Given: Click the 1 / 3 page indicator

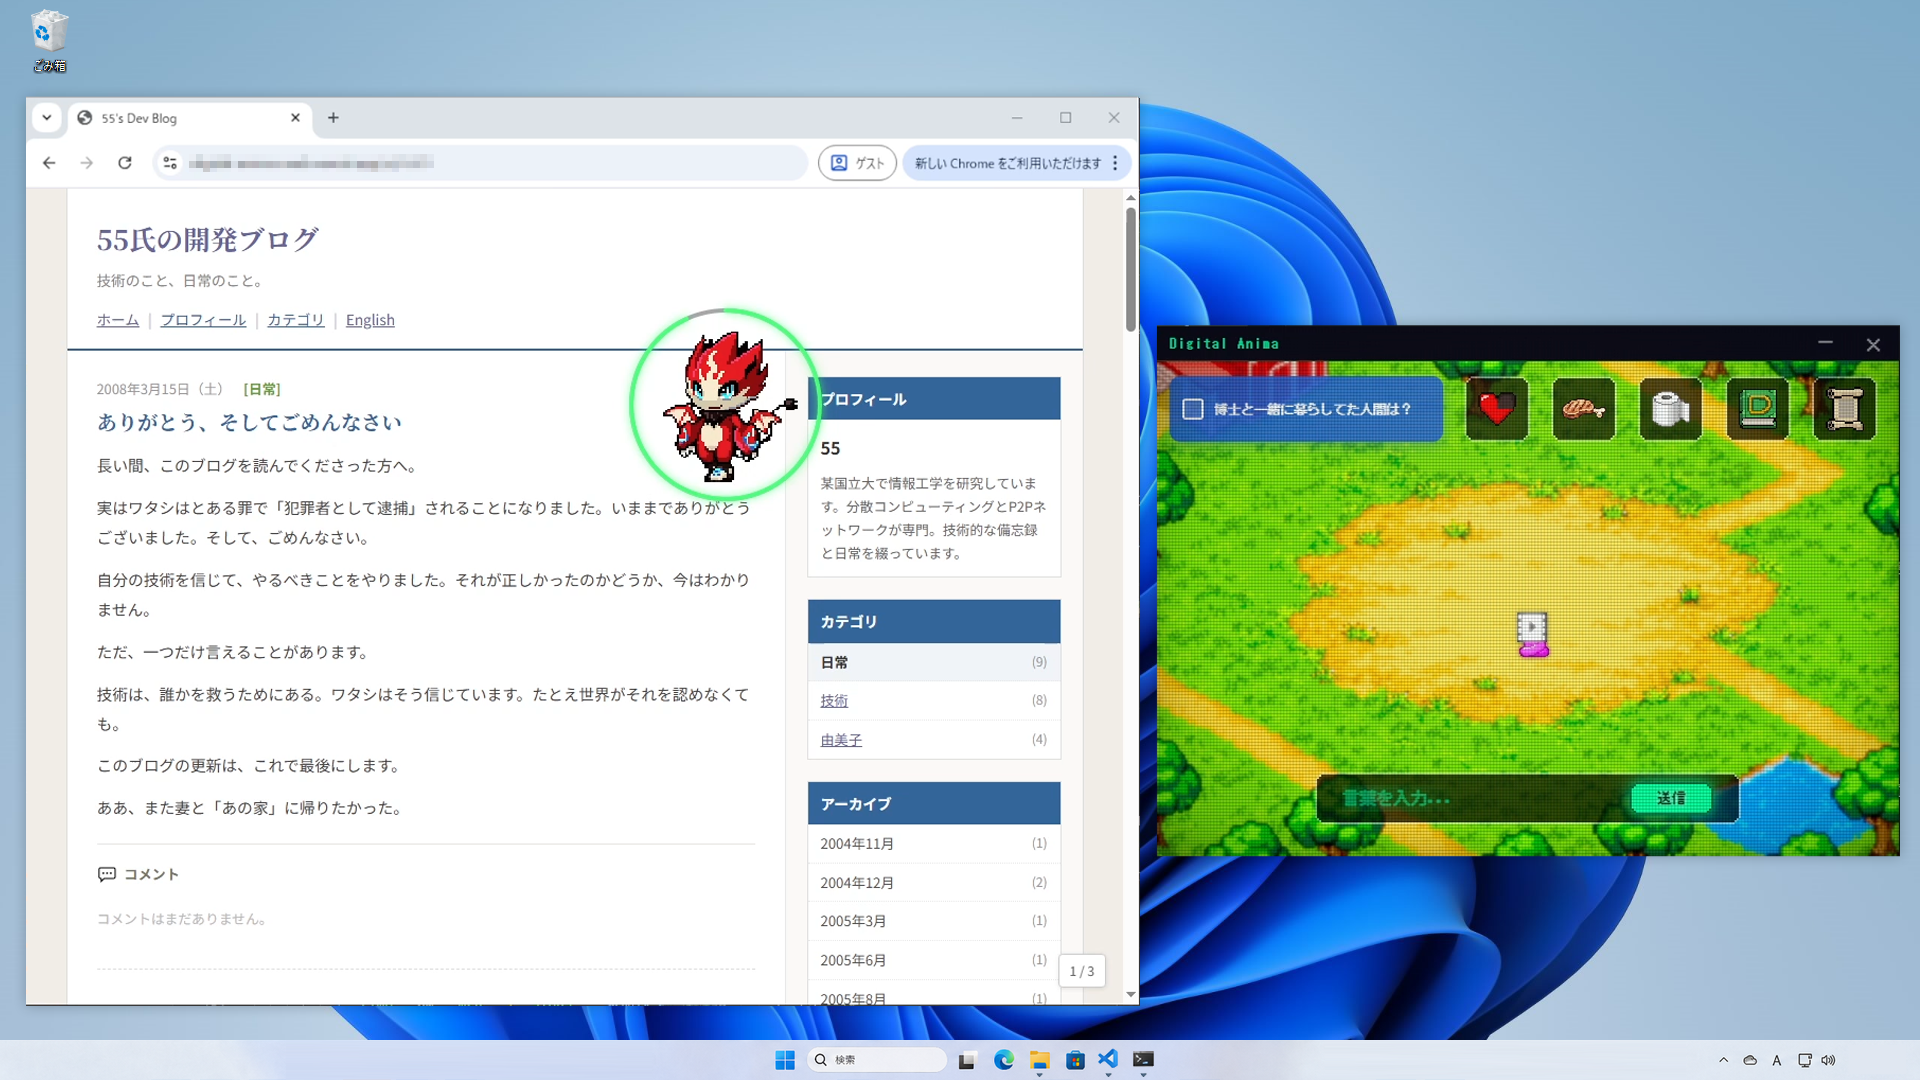Looking at the screenshot, I should click(x=1082, y=971).
